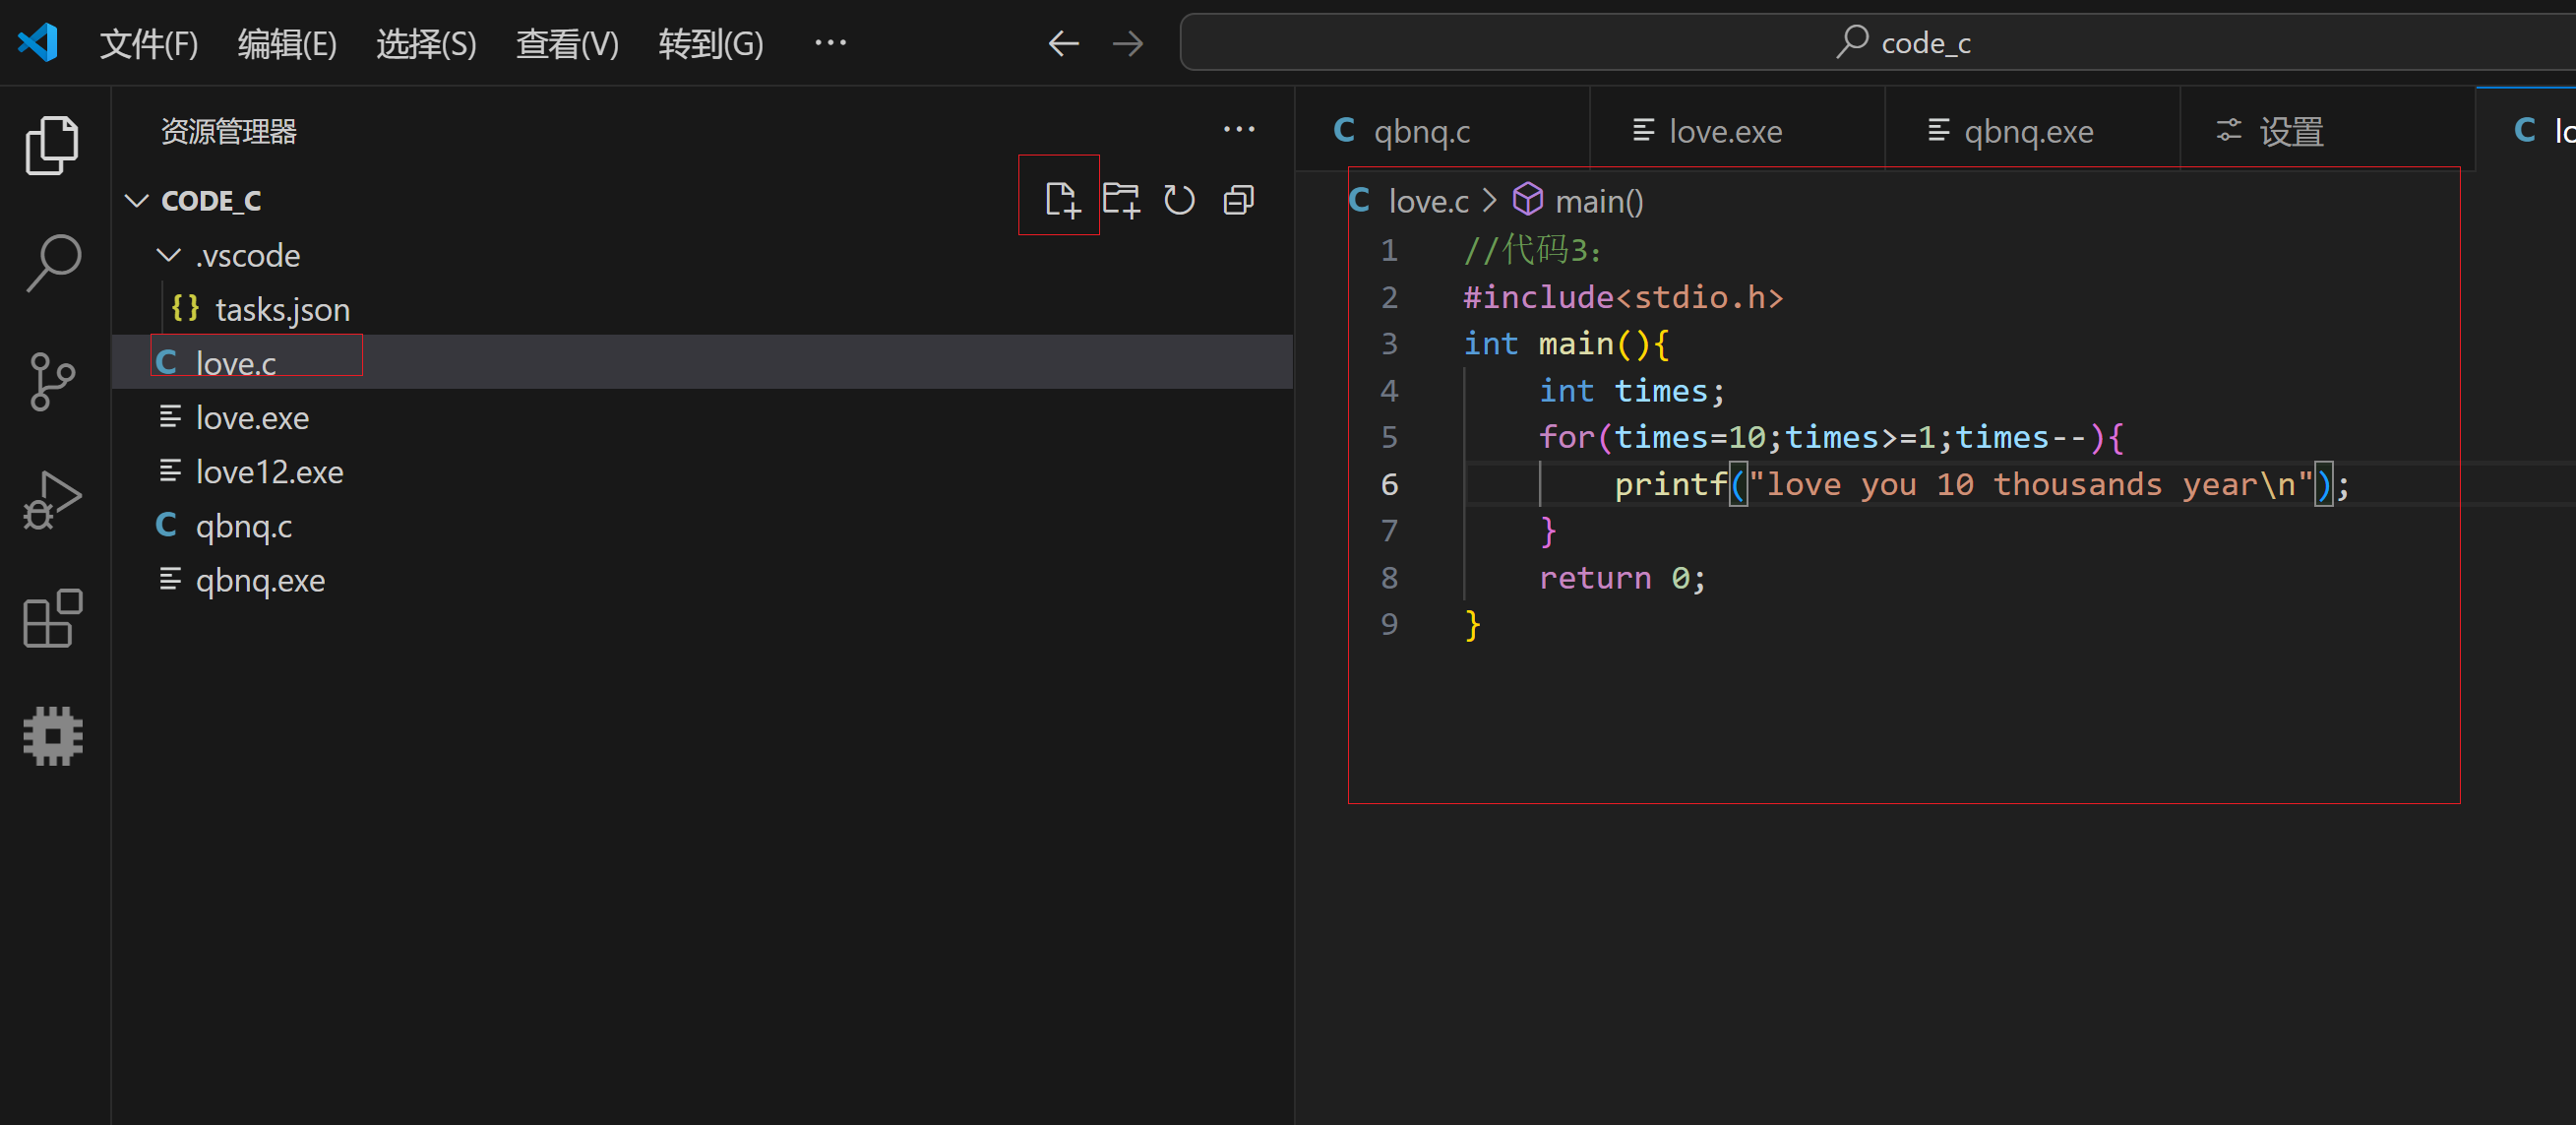
Task: Switch to the 设置 settings tab
Action: [2290, 131]
